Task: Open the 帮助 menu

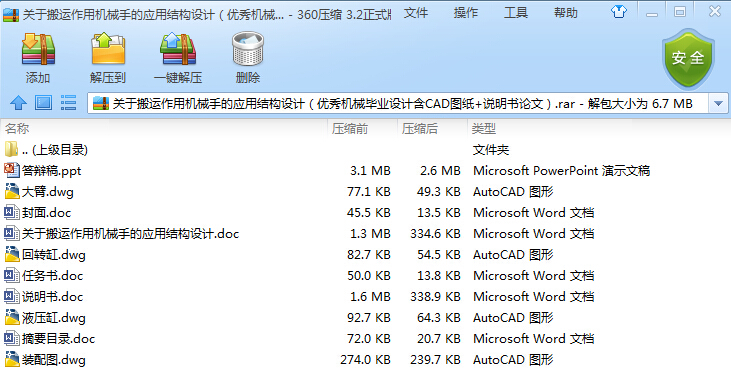Action: [x=565, y=13]
